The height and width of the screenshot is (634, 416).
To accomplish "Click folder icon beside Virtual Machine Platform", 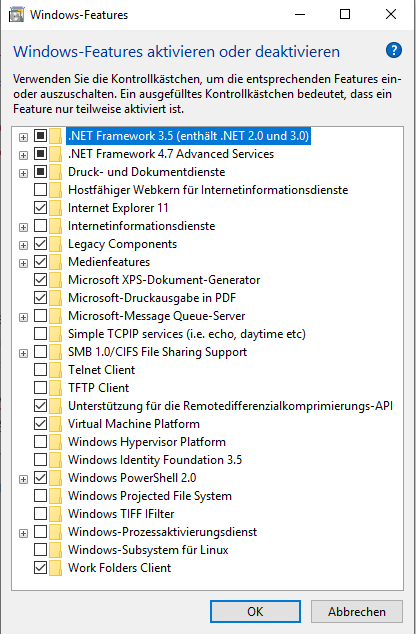I will click(56, 424).
